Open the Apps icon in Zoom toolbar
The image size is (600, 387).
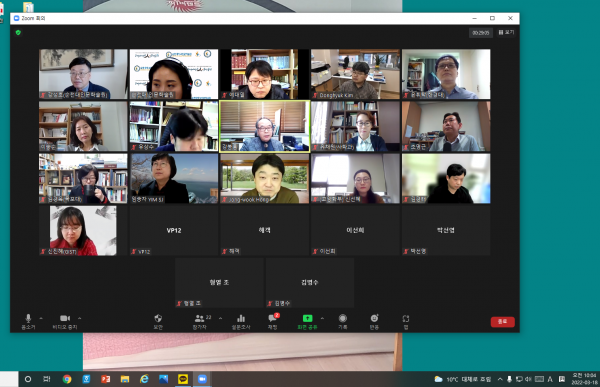(x=406, y=322)
